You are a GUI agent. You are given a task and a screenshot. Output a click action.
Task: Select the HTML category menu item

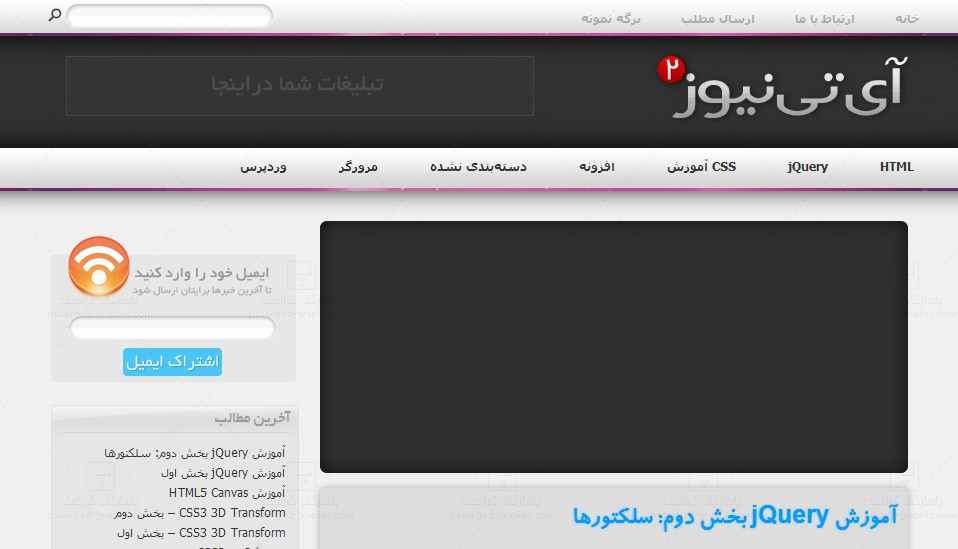[x=896, y=167]
